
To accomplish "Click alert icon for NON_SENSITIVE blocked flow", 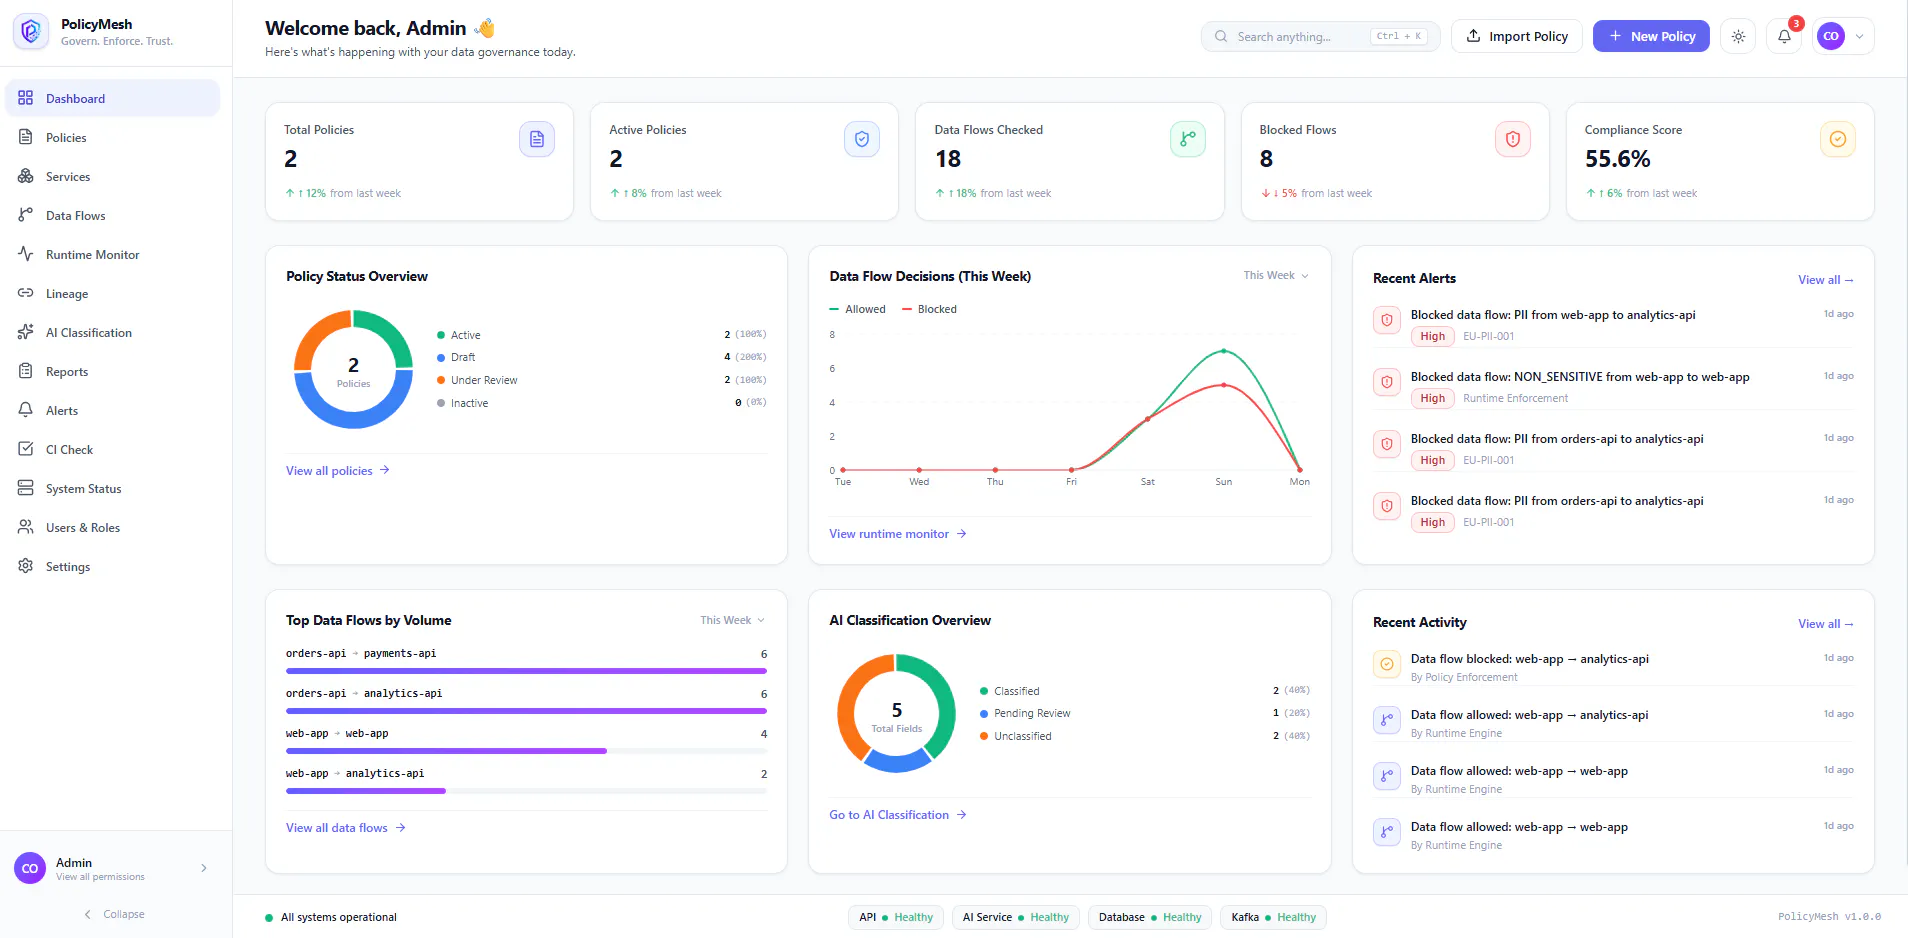I will [x=1387, y=382].
